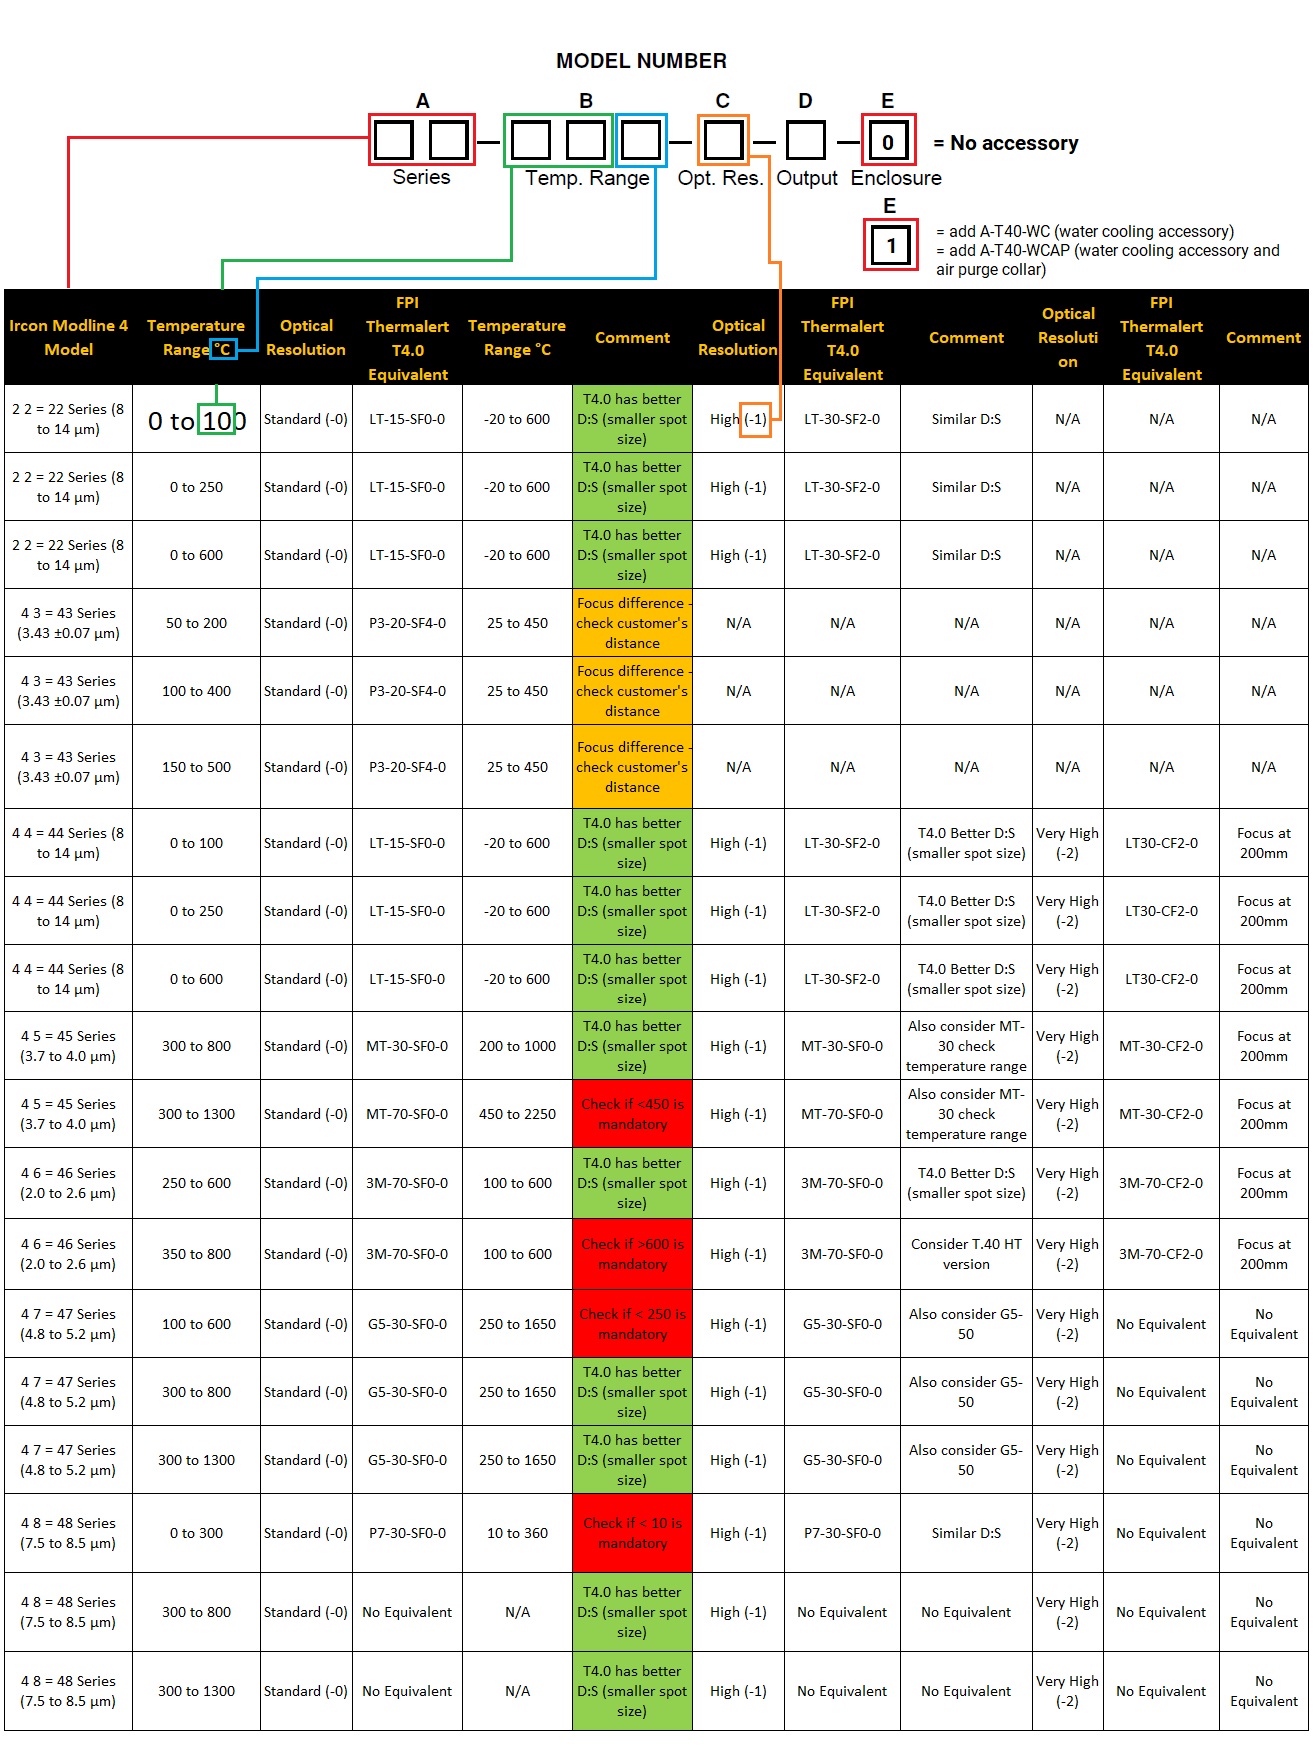This screenshot has width=1315, height=1753.
Task: Click the '450 to 2250' T4.0 range cell
Action: [x=518, y=1114]
